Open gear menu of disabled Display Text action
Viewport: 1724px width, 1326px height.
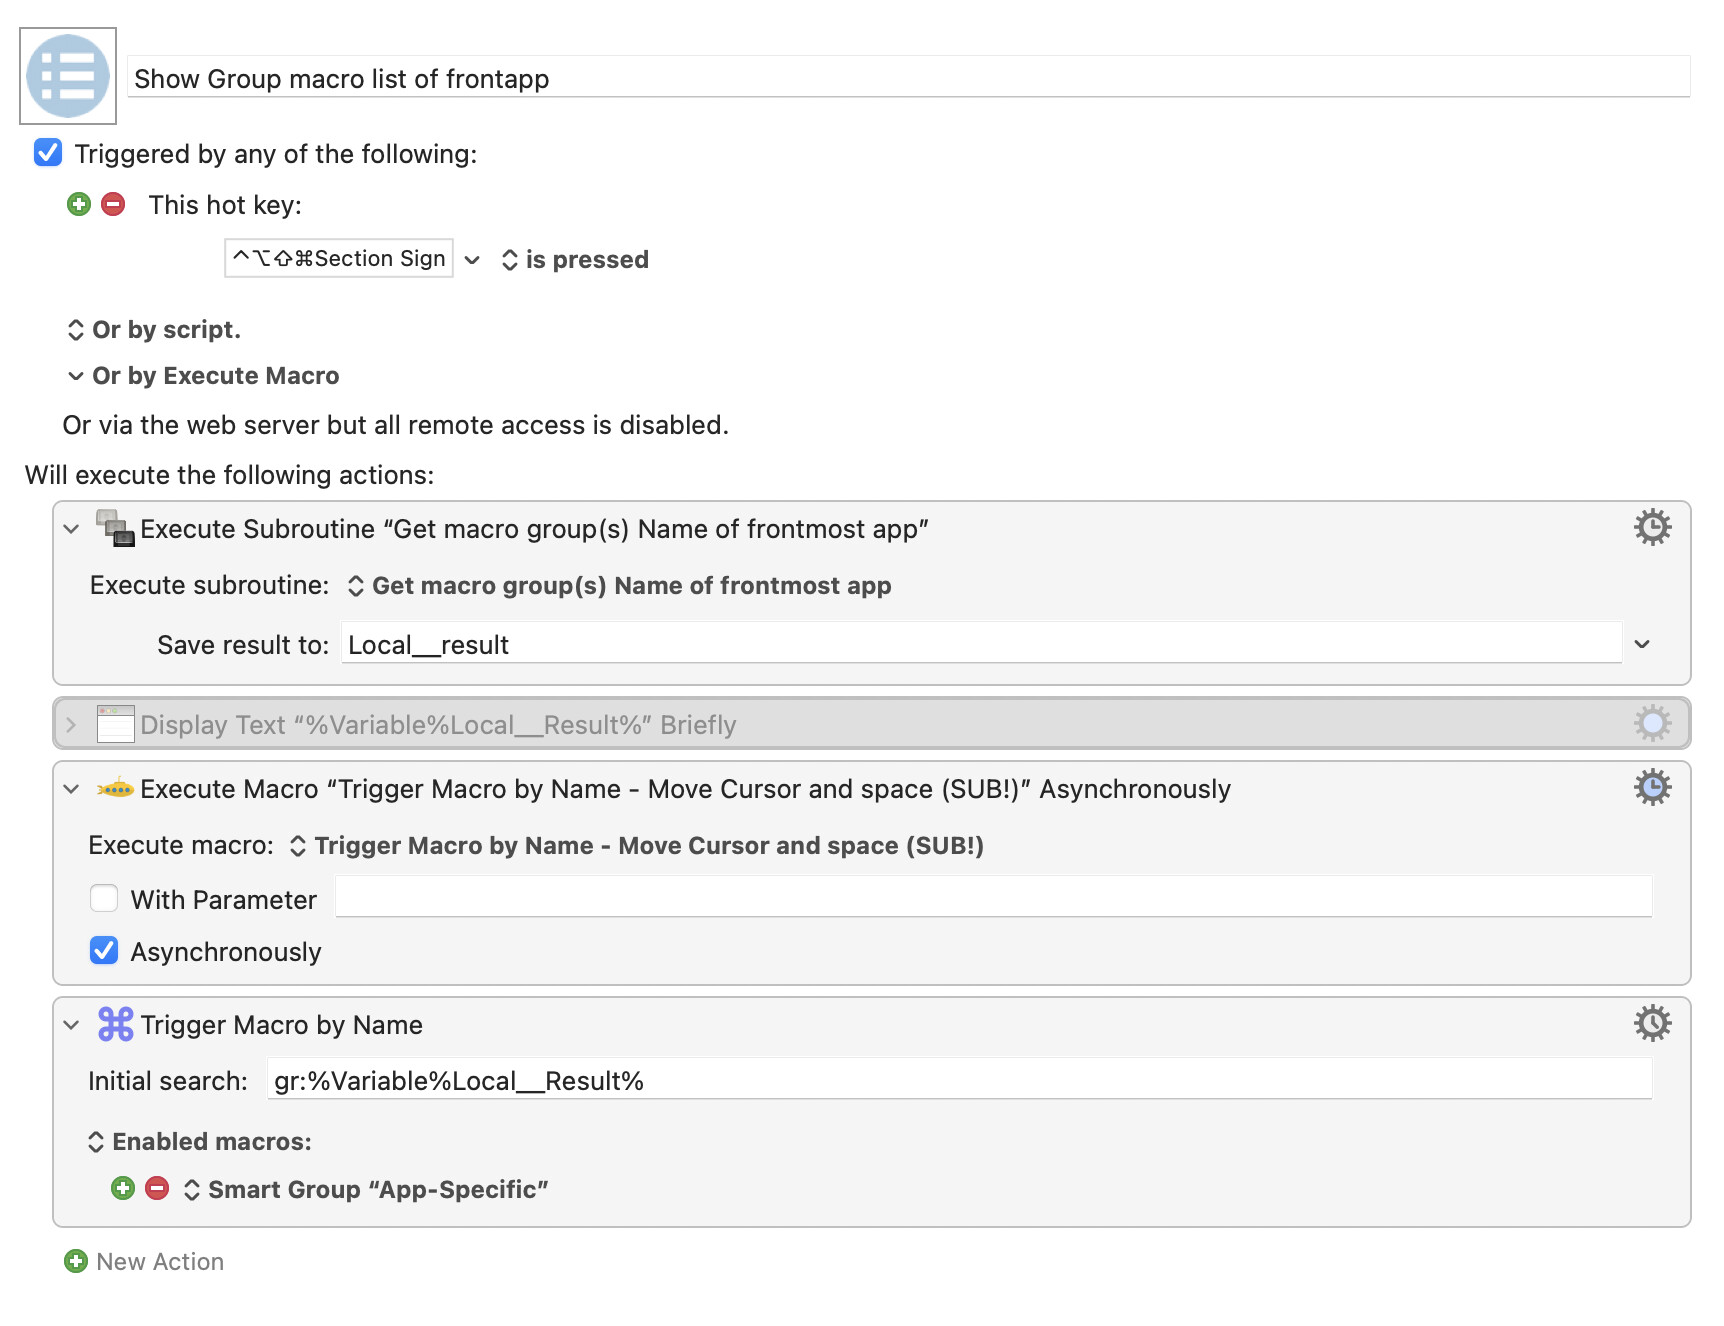click(x=1652, y=723)
